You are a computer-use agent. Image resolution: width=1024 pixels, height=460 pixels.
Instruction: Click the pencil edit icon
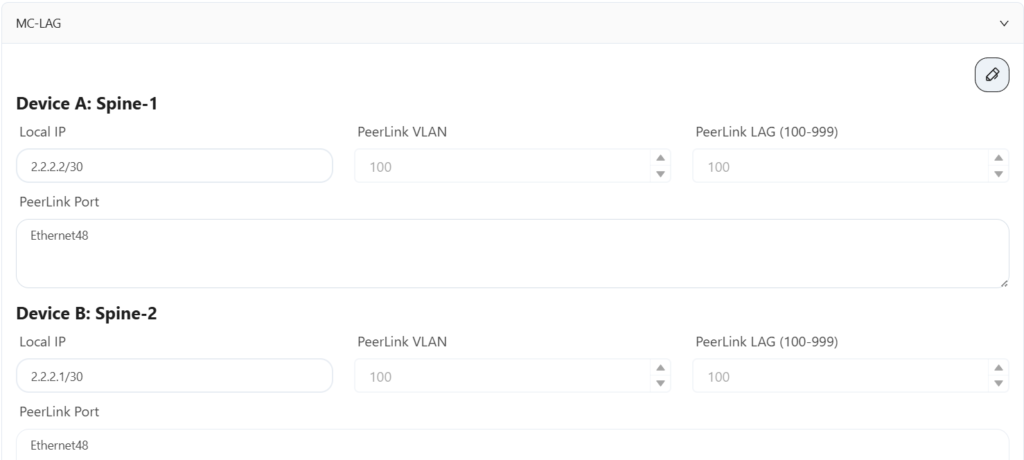pyautogui.click(x=991, y=75)
